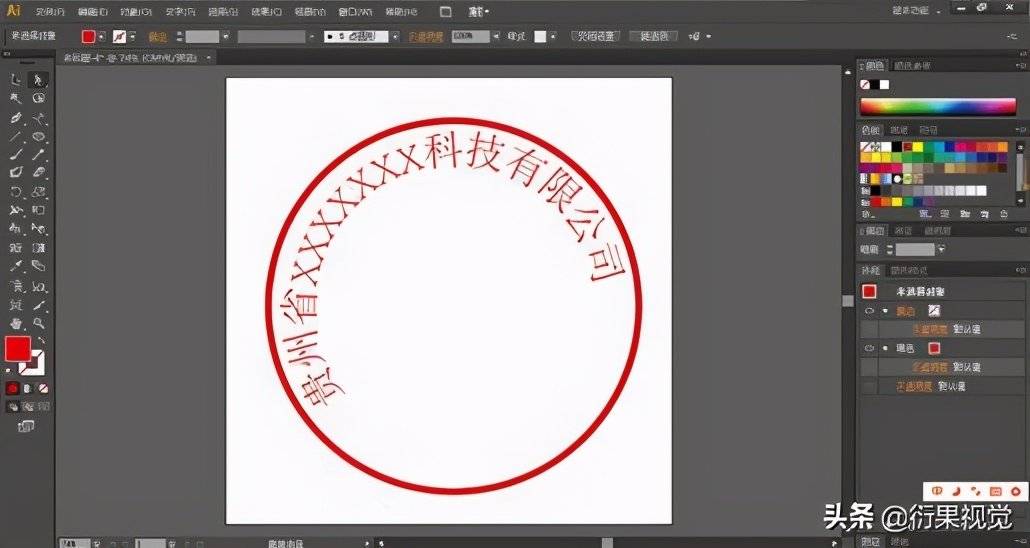Select the Perspective Grid tool
This screenshot has width=1030, height=548.
tap(39, 229)
